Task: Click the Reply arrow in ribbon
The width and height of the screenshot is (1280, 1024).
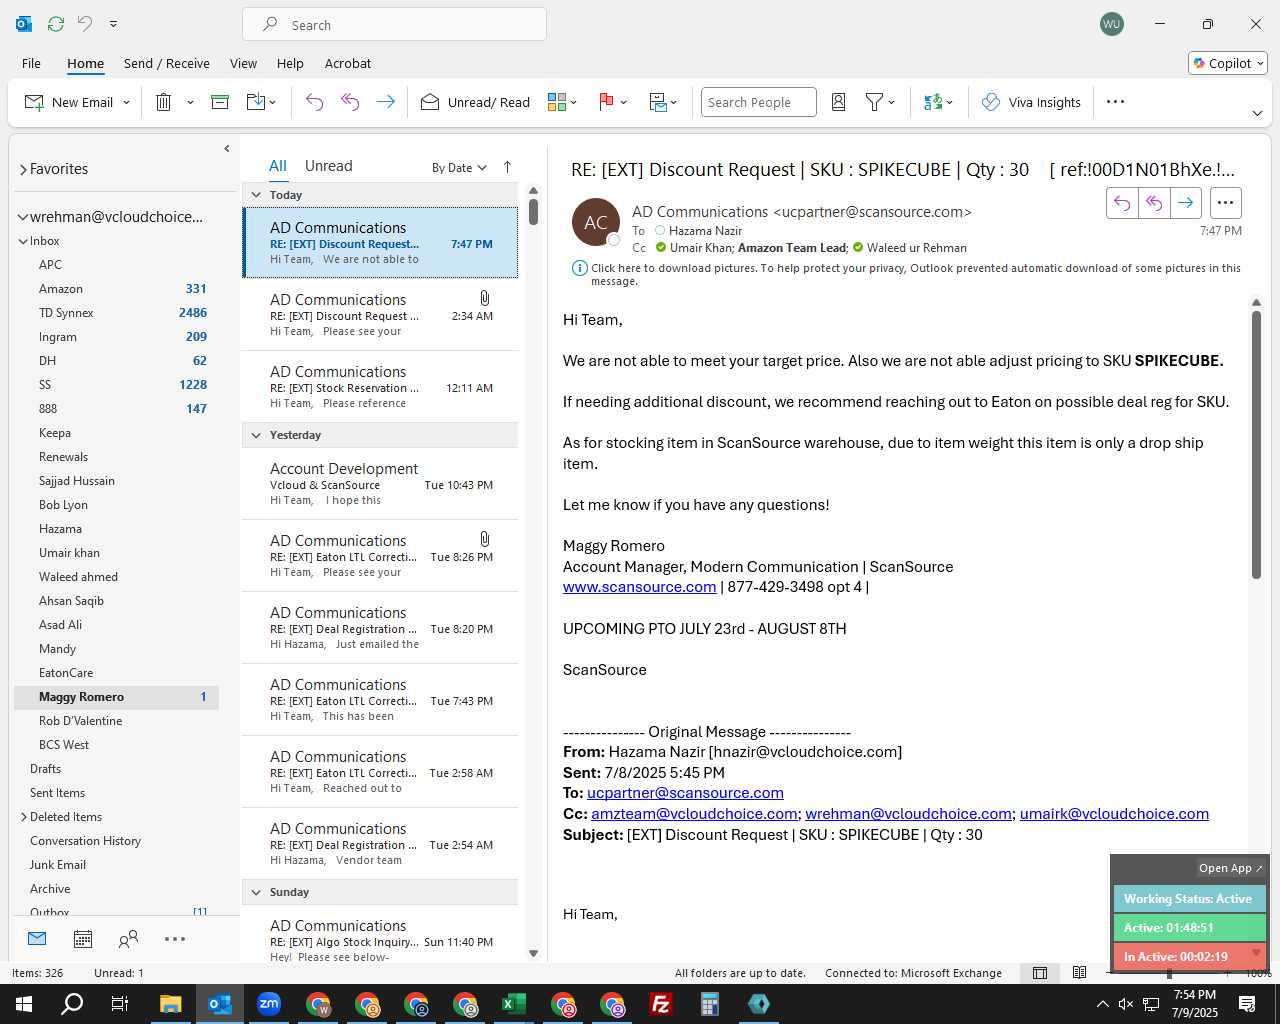Action: pos(314,102)
